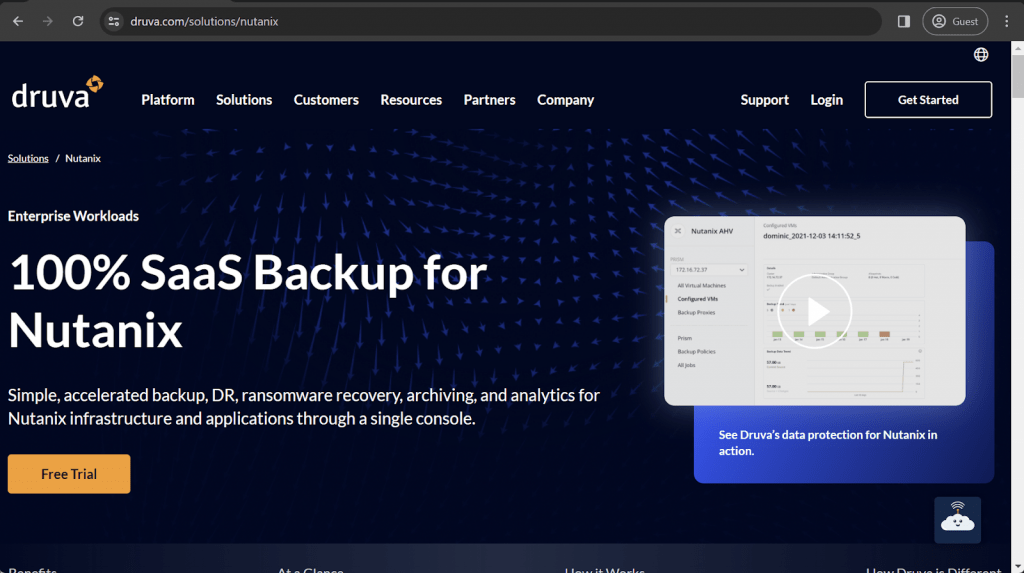This screenshot has width=1024, height=573.
Task: Open the browser three-dot menu
Action: pyautogui.click(x=1006, y=22)
